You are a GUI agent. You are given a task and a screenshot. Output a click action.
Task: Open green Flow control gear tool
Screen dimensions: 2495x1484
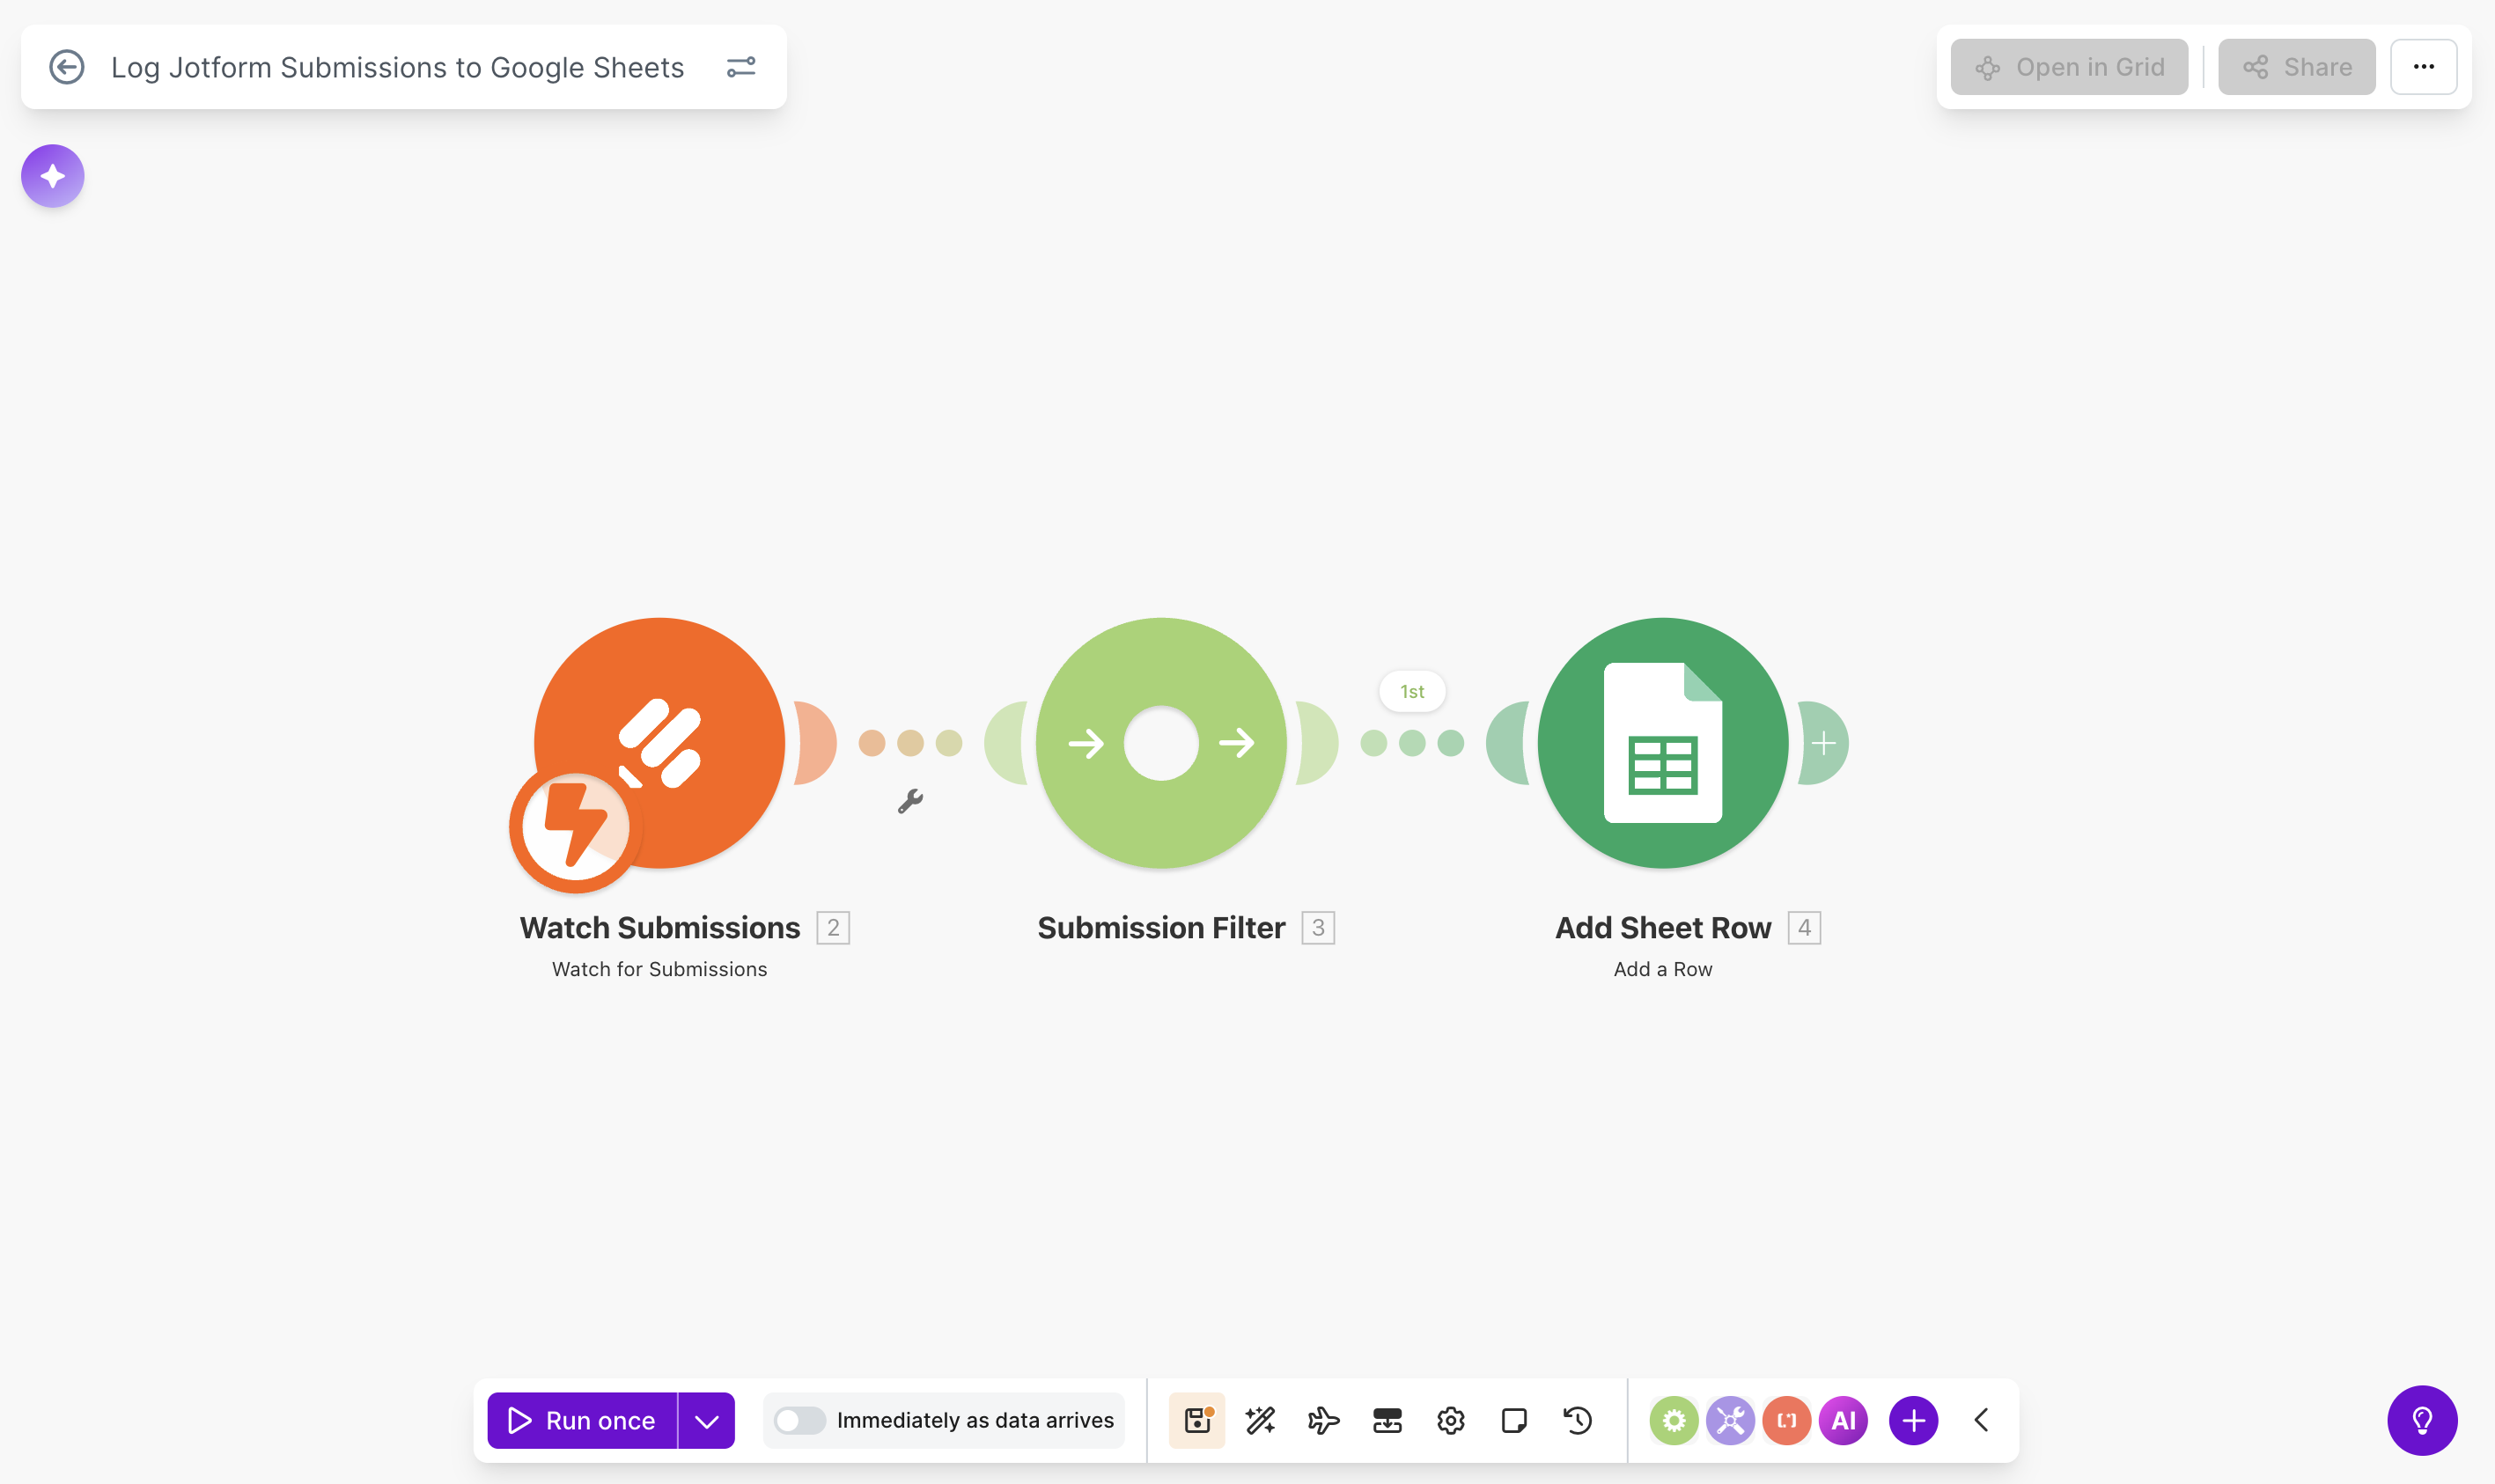(x=1674, y=1420)
